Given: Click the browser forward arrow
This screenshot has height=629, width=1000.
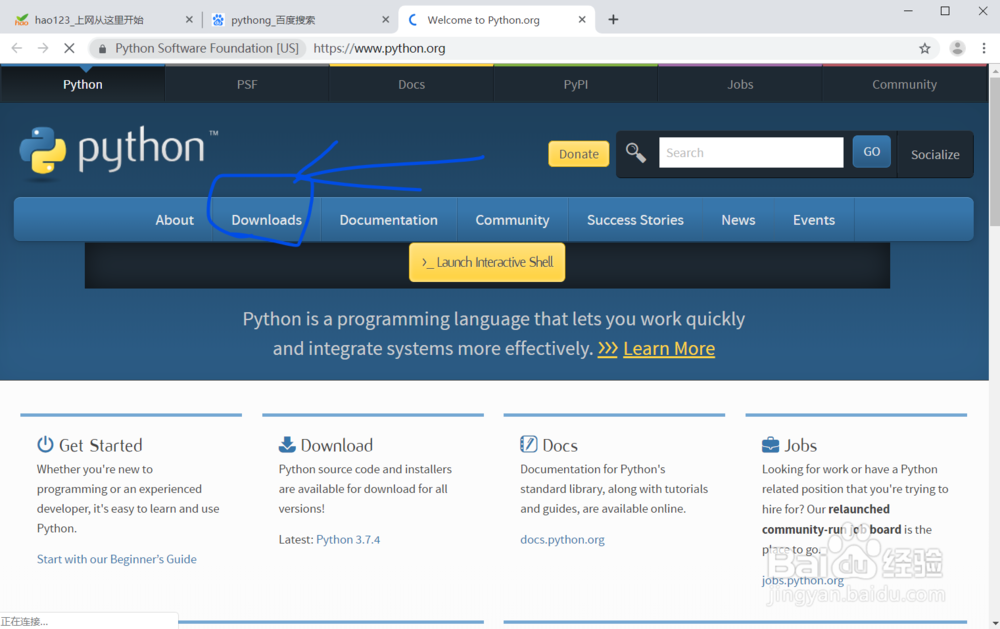Looking at the screenshot, I should pos(43,48).
